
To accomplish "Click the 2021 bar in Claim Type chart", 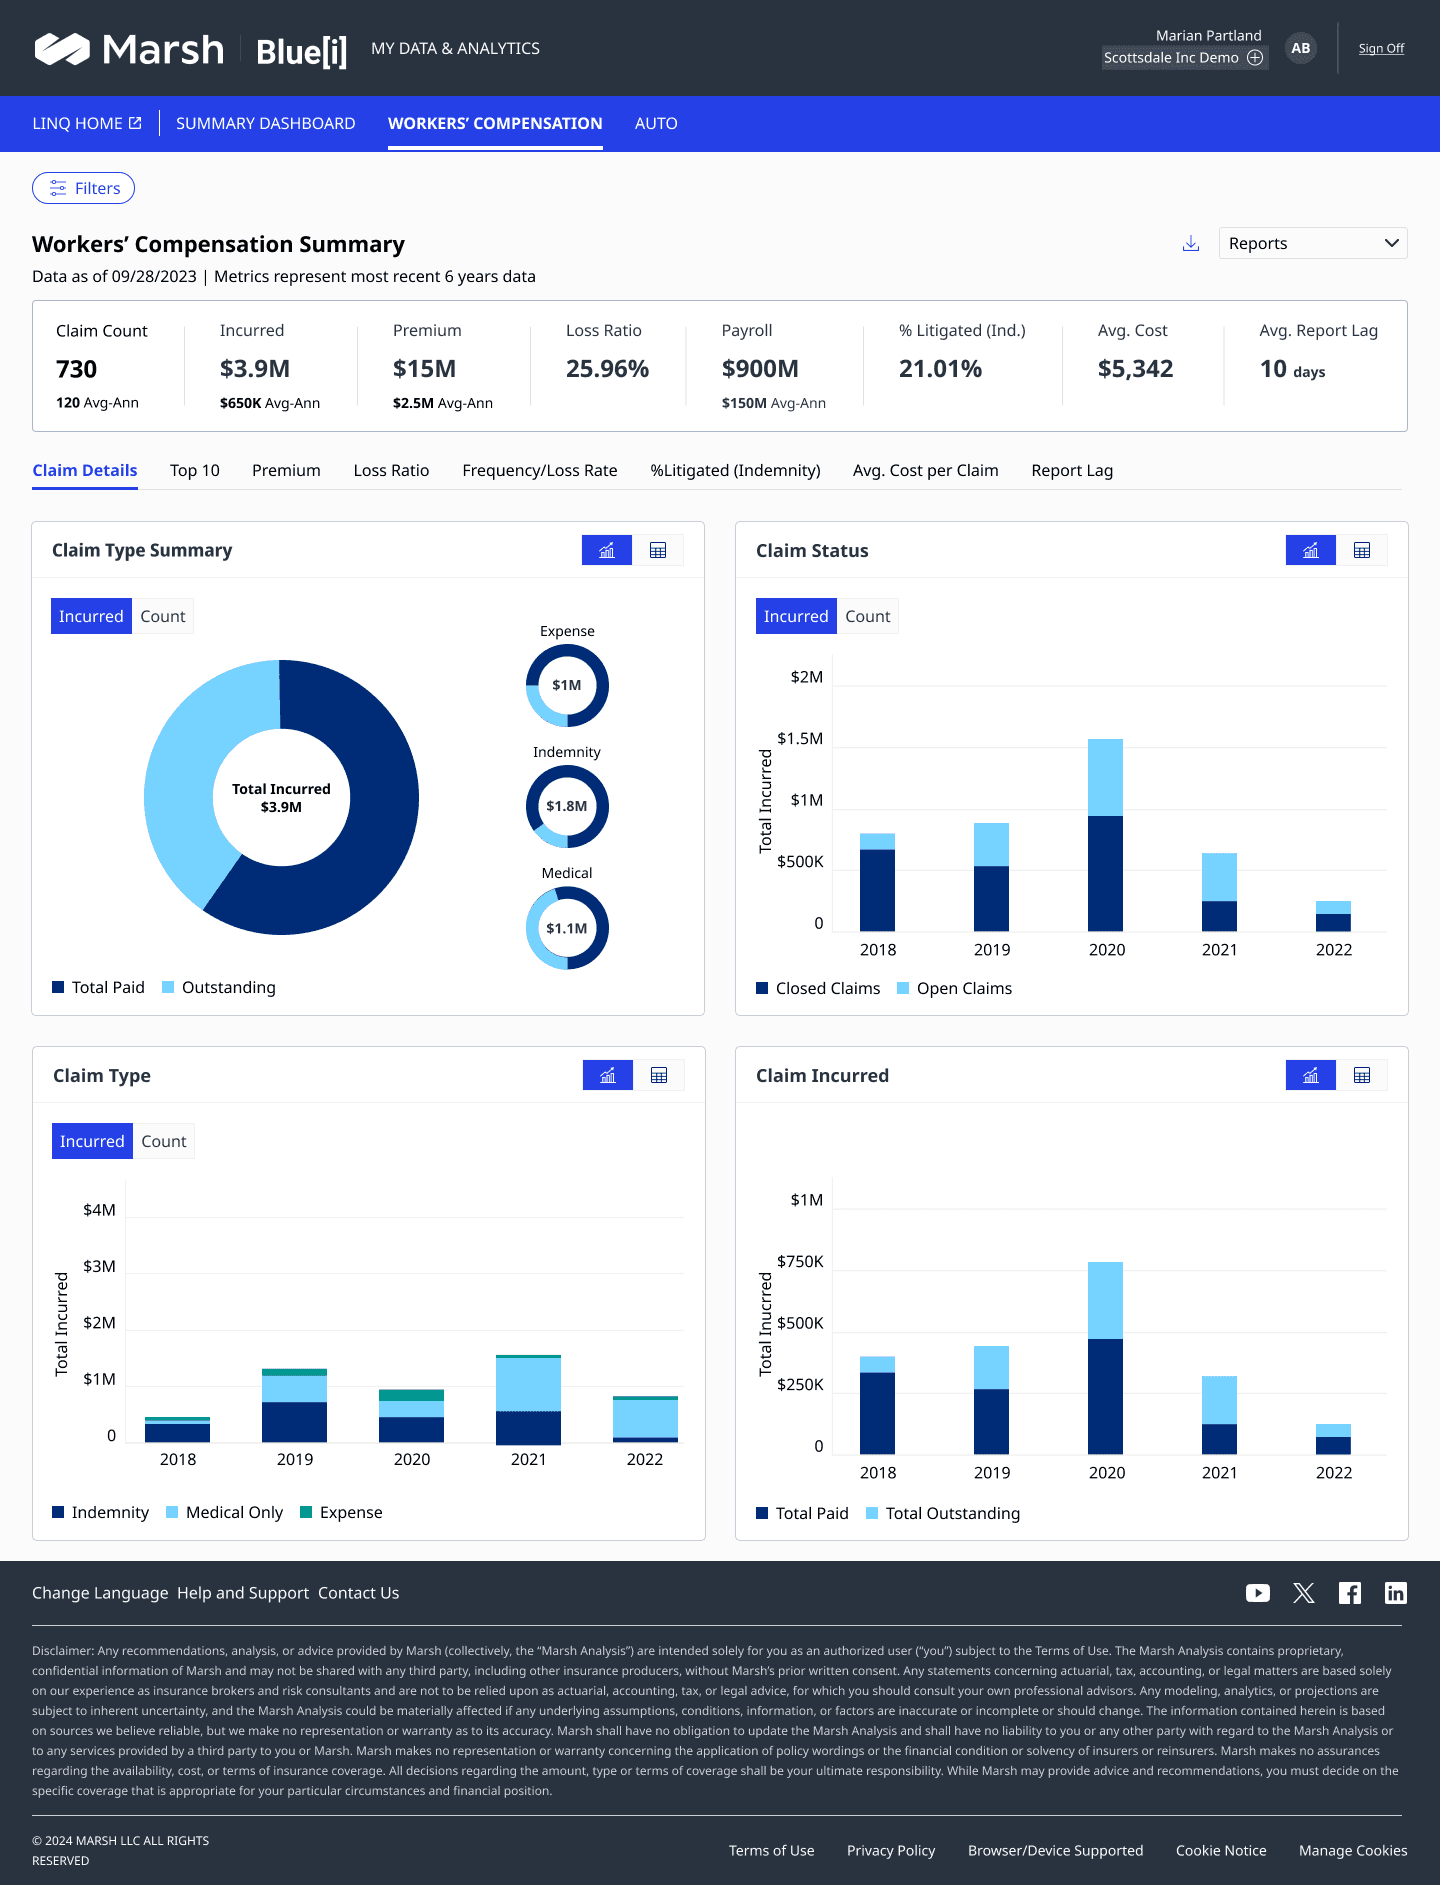I will tap(528, 1399).
